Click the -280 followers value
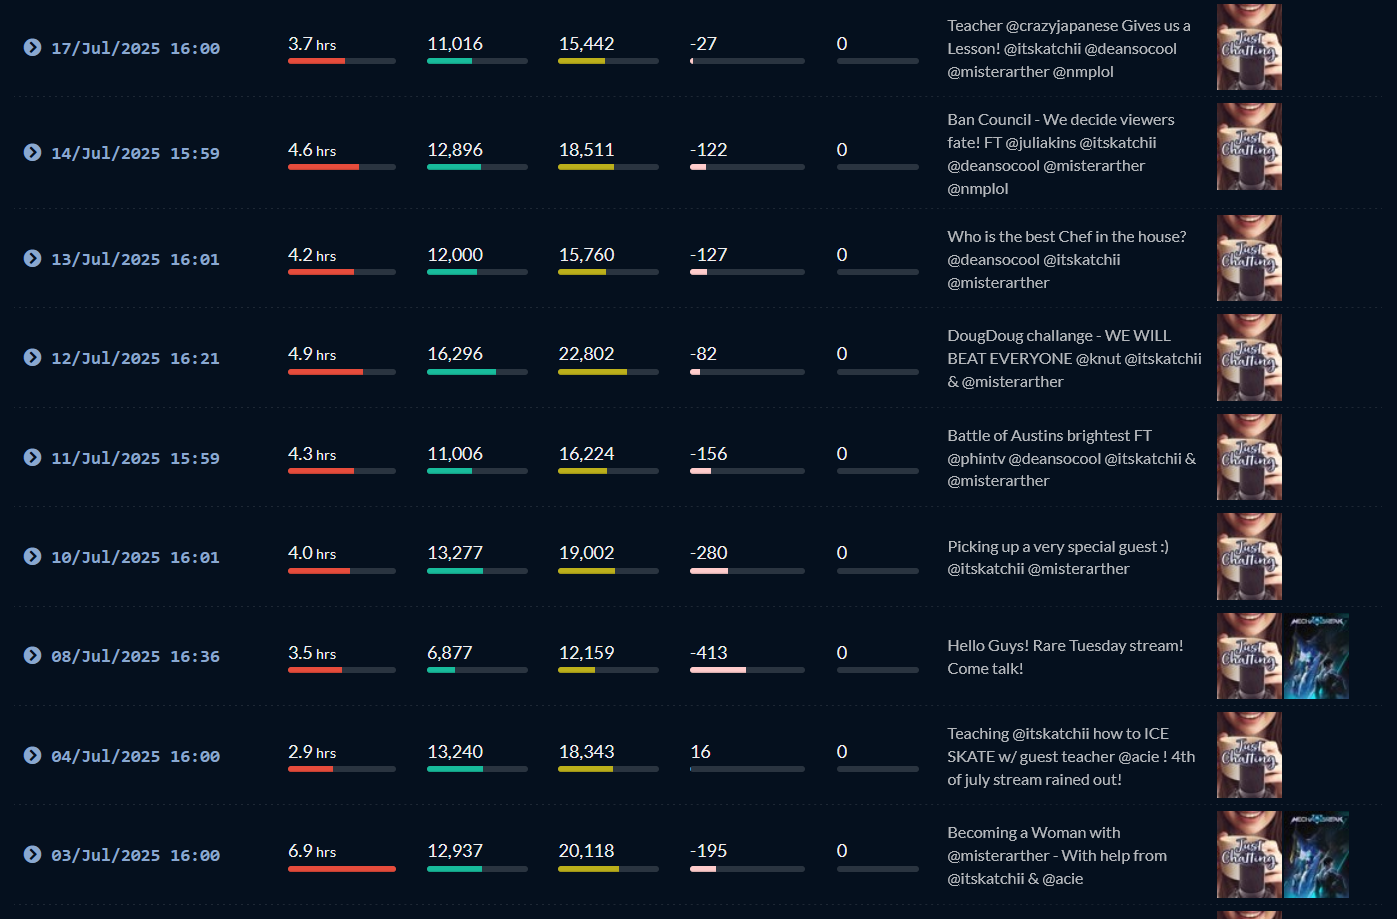 click(709, 553)
